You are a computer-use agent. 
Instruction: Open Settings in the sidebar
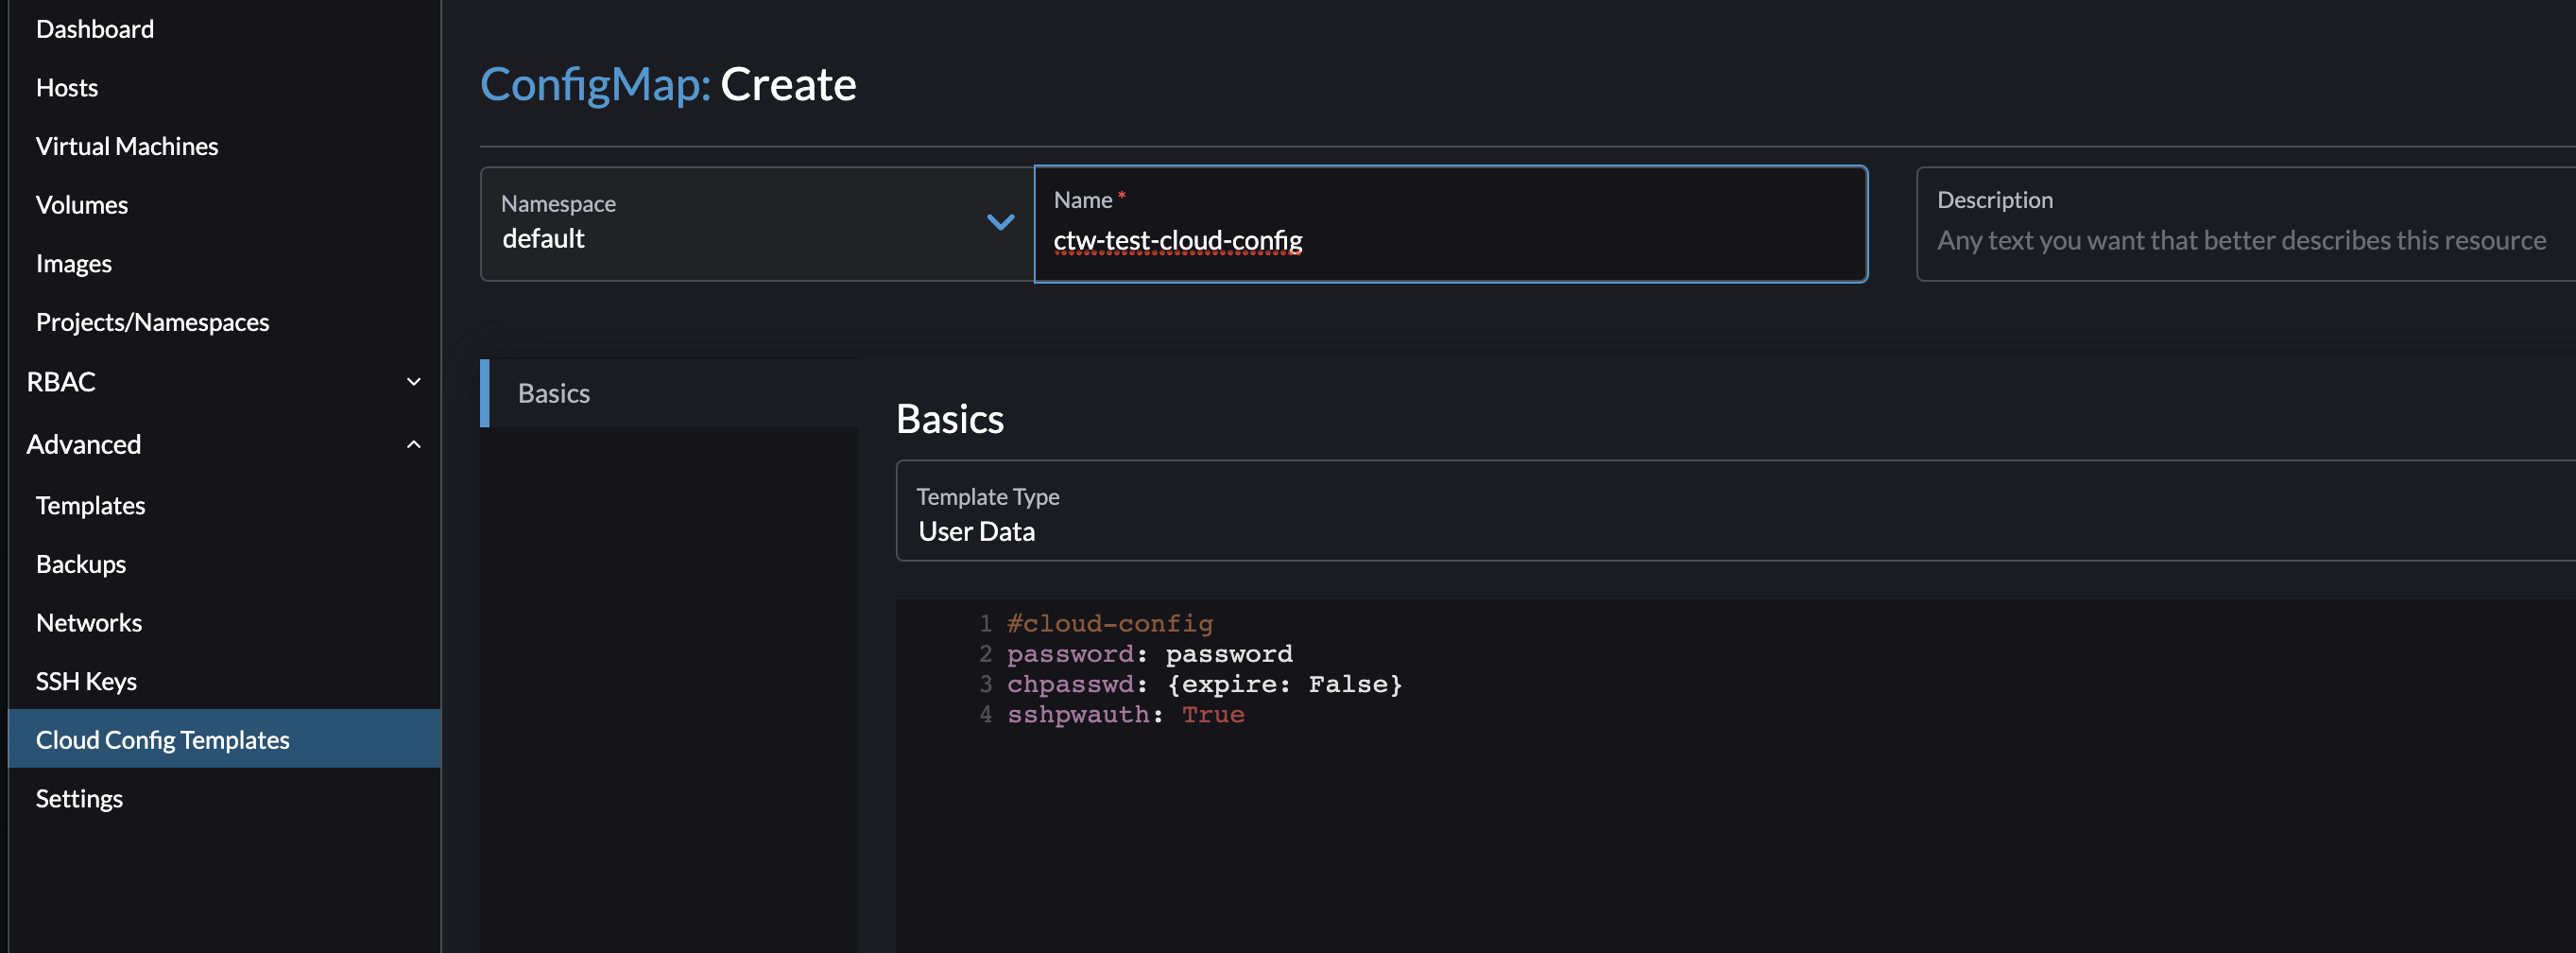79,799
